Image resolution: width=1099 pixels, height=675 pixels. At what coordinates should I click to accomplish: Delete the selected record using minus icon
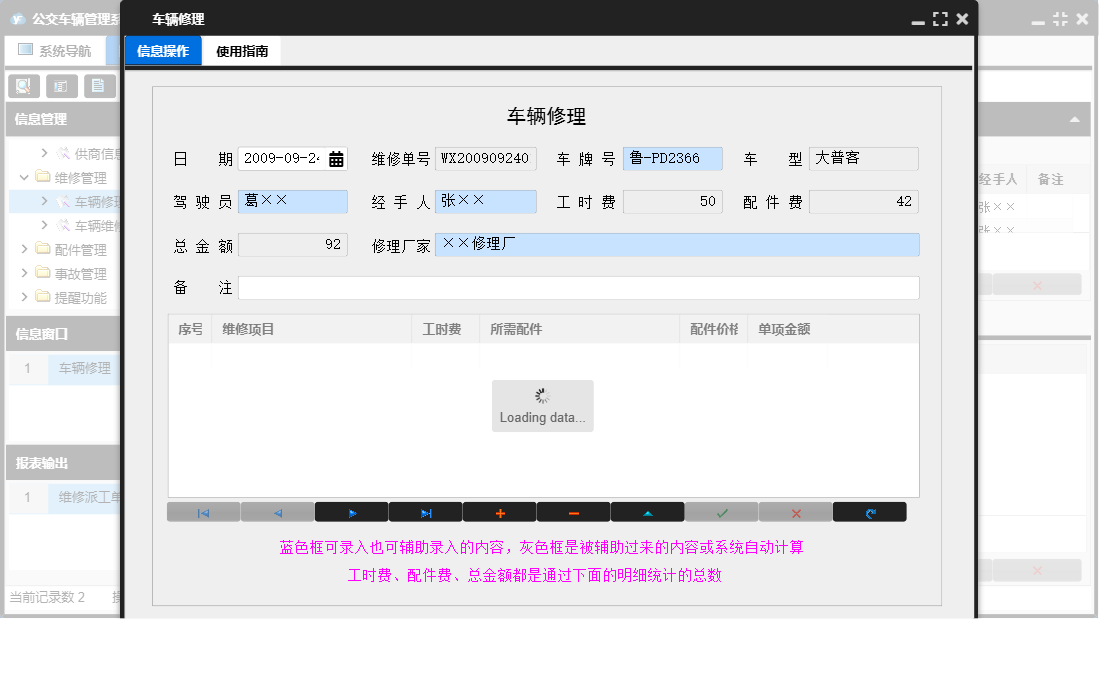click(572, 511)
